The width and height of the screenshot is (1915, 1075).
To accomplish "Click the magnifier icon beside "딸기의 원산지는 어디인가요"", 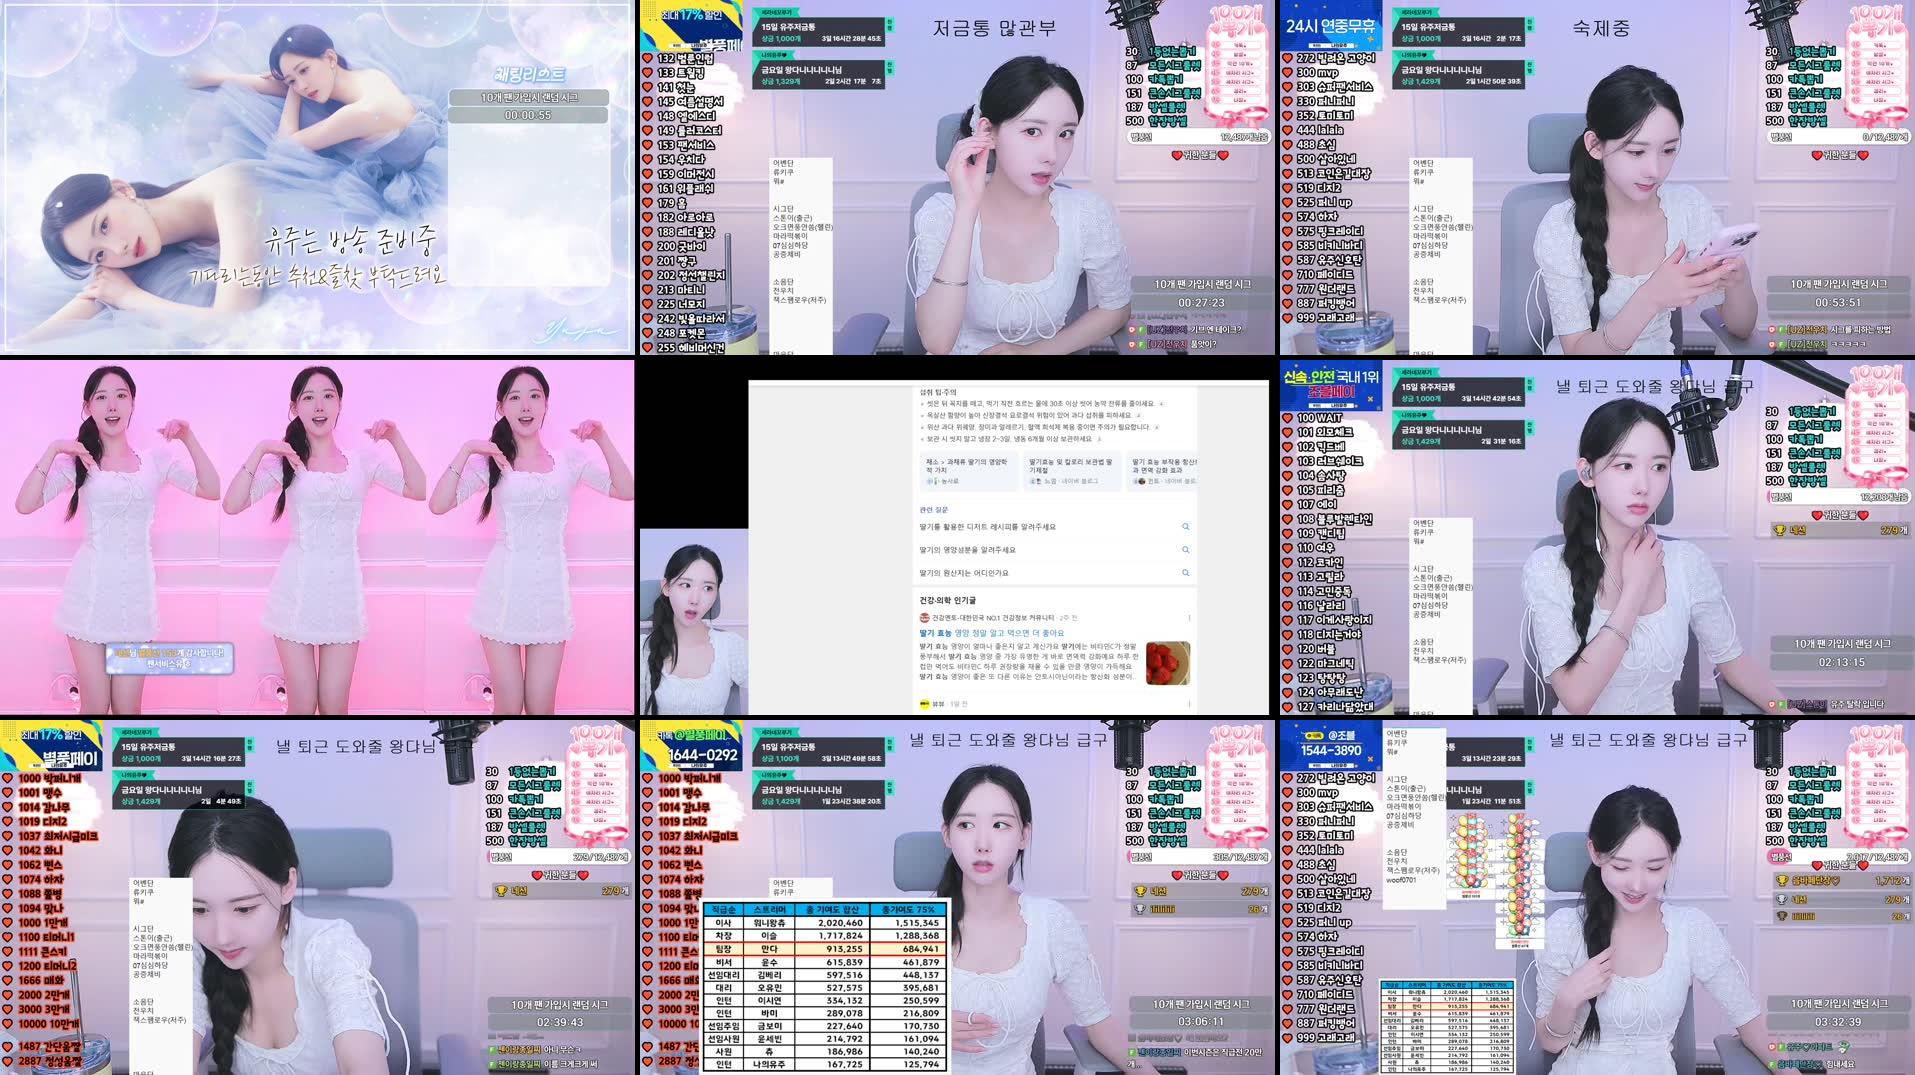I will (x=1186, y=572).
